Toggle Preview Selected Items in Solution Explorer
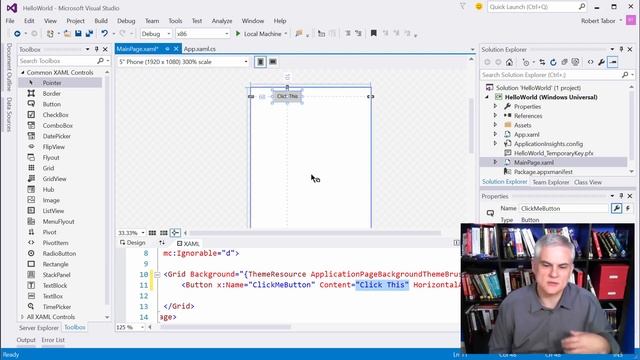The image size is (640, 360). tap(613, 62)
